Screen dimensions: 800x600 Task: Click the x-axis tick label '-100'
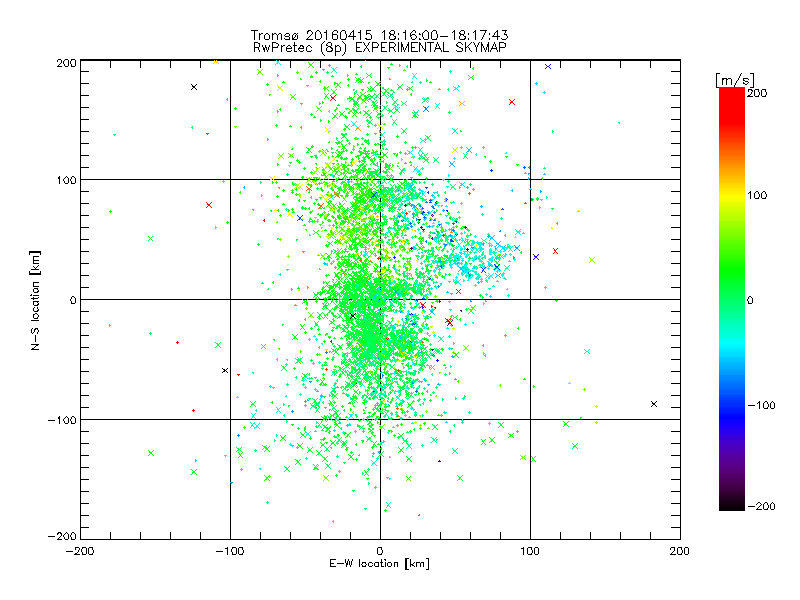(x=230, y=551)
